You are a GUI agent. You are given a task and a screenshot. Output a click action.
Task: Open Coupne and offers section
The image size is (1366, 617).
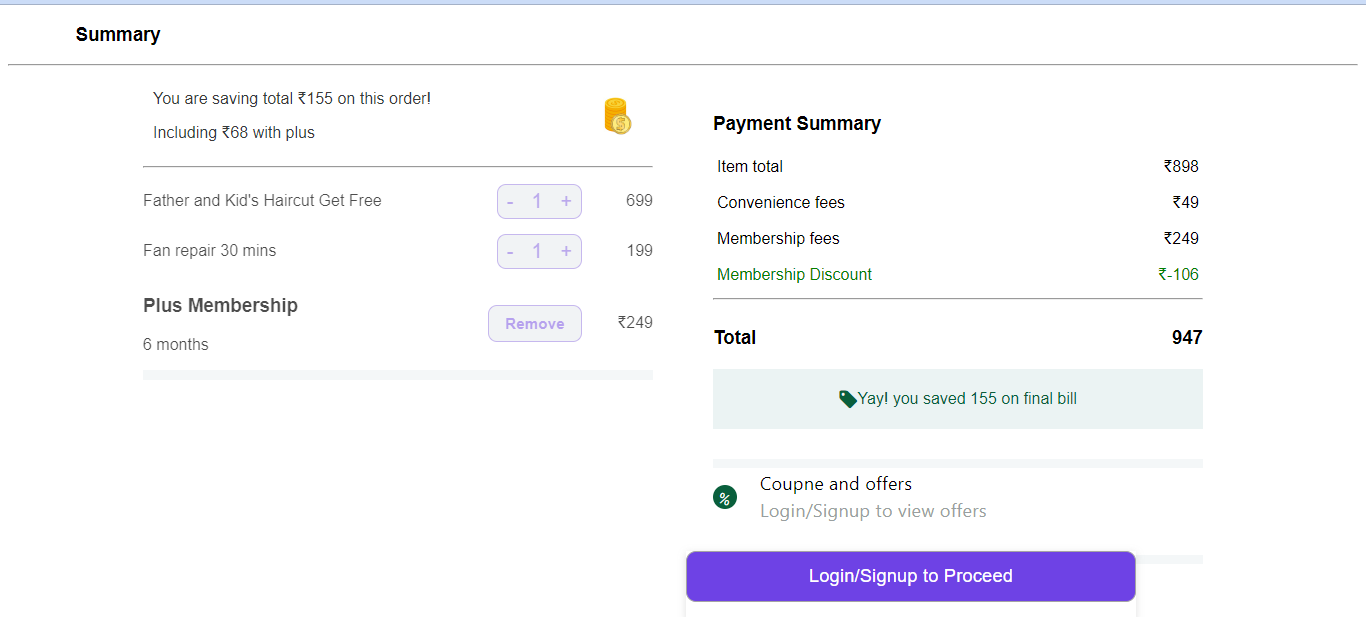pos(836,484)
